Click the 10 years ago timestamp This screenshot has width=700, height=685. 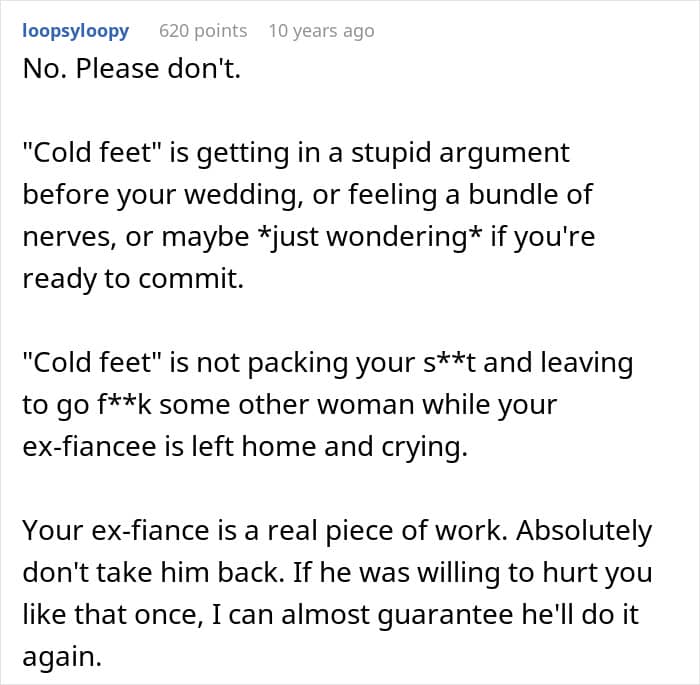[321, 31]
